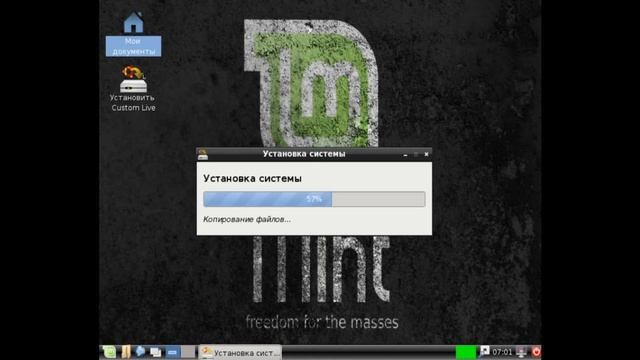Click the installation progress bar at 57%
This screenshot has height=360, width=640.
(x=314, y=199)
